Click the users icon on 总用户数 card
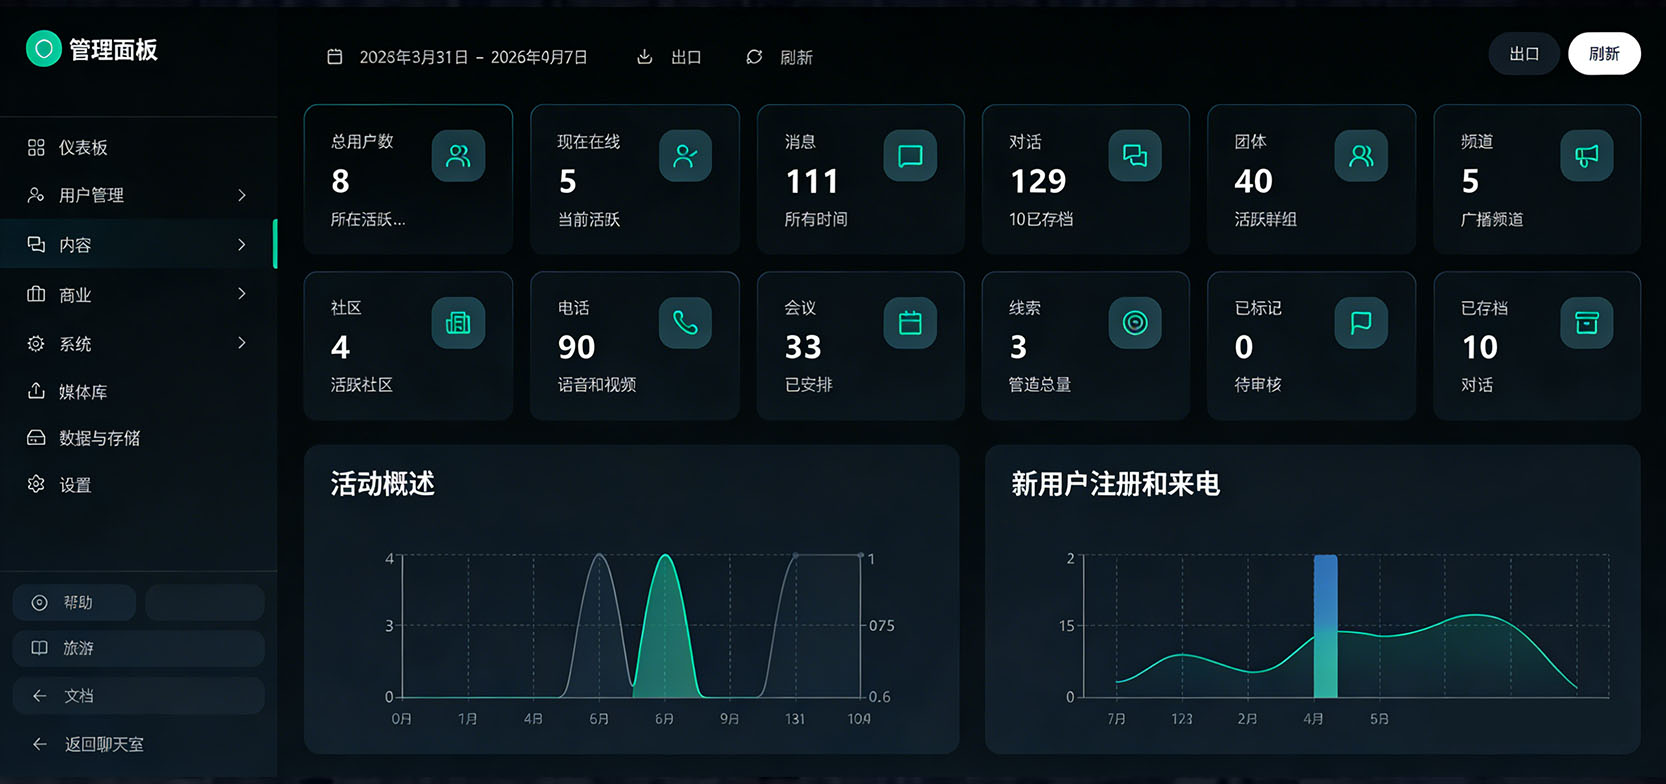 point(458,156)
